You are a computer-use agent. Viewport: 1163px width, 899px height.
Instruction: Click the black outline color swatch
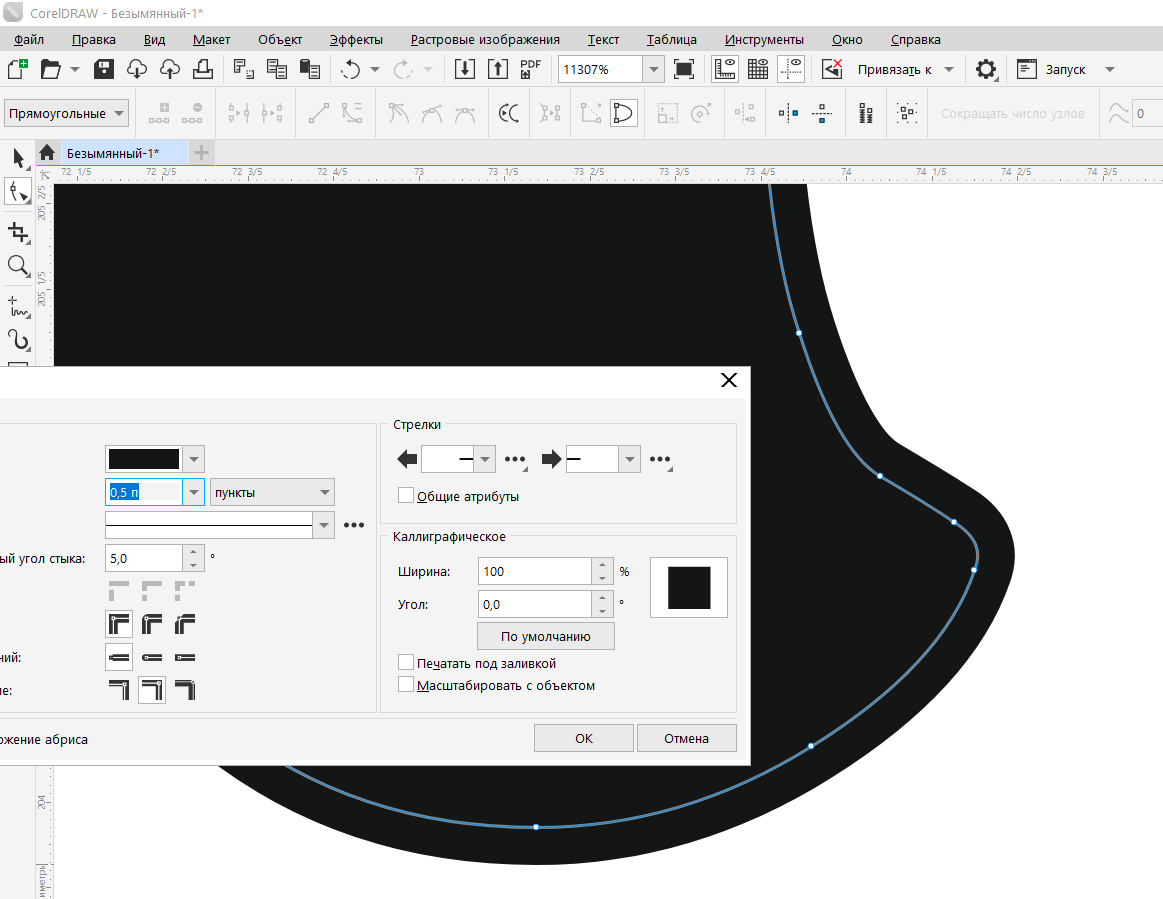(144, 459)
